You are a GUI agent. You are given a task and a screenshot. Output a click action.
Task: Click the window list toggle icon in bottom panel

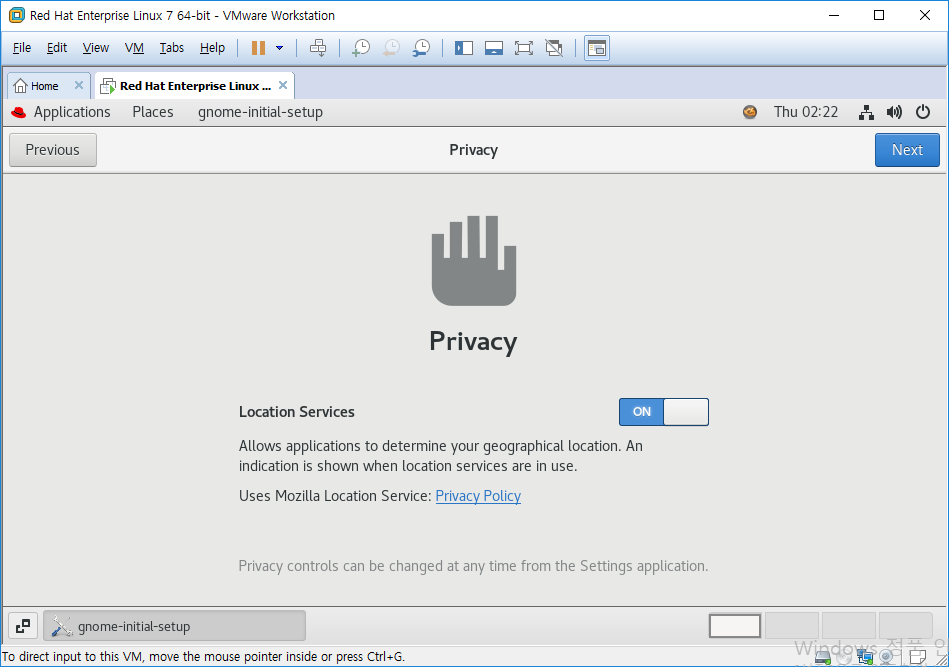click(23, 626)
